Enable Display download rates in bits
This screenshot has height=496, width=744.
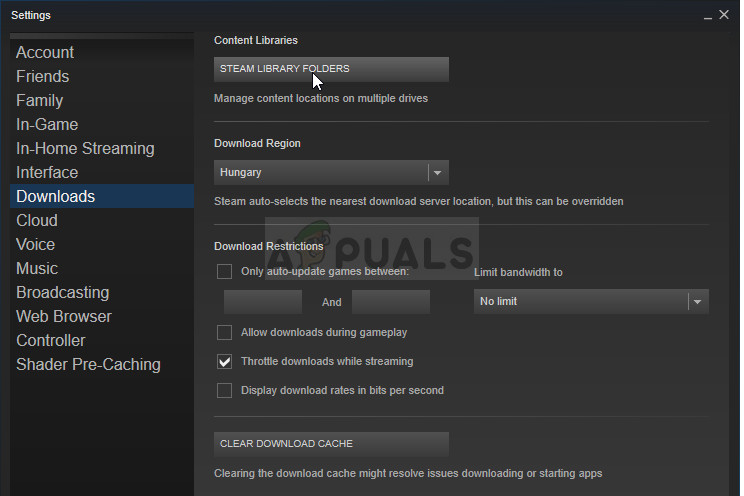(x=224, y=391)
